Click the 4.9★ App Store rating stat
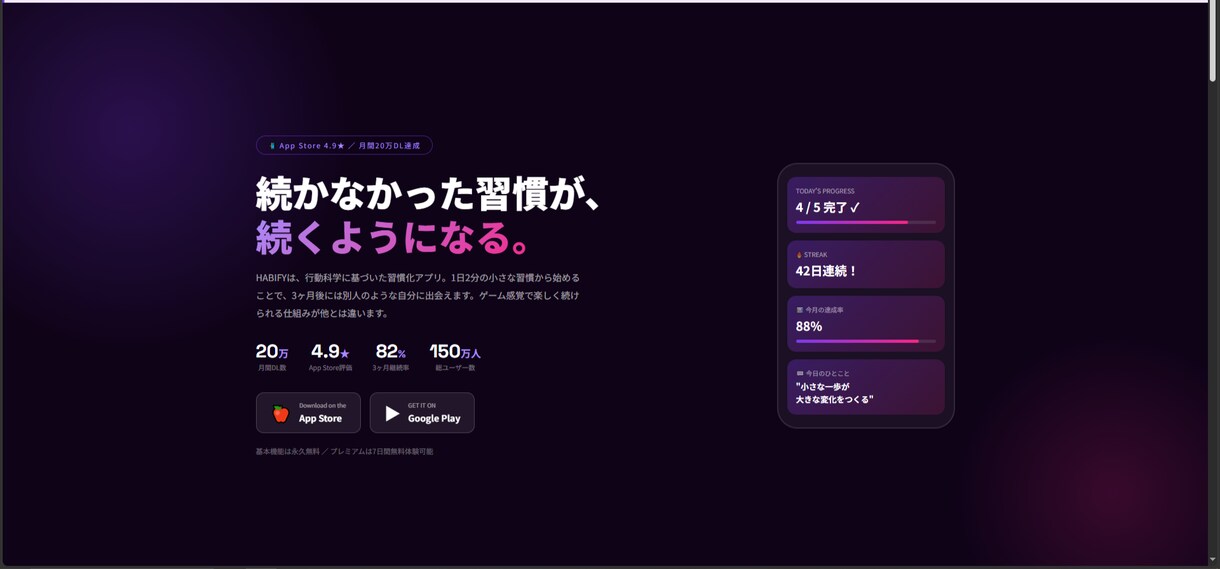1220x569 pixels. (330, 357)
